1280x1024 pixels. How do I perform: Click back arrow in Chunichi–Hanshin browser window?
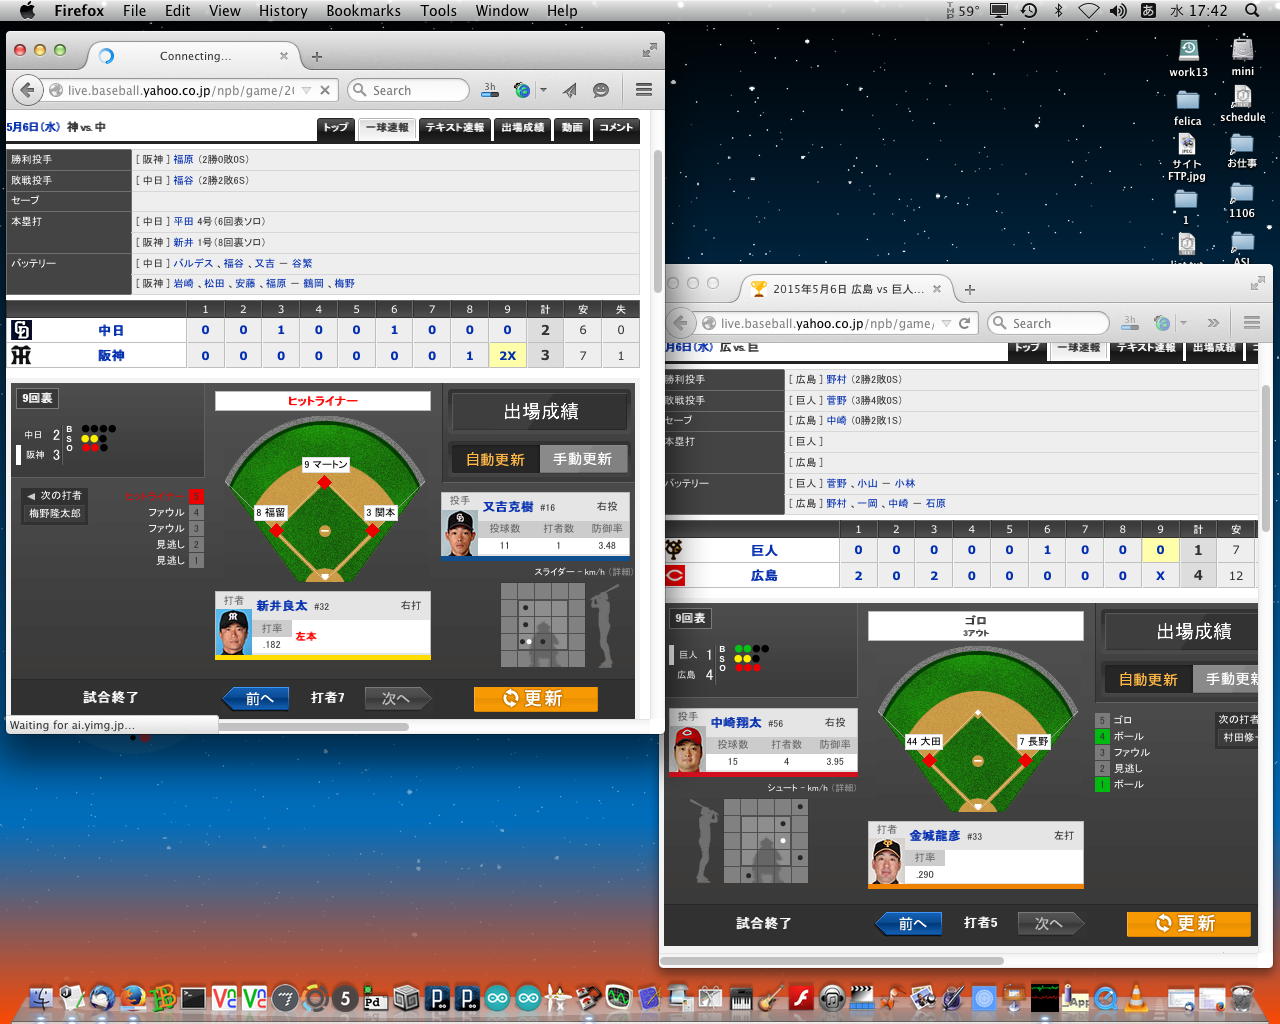(x=27, y=90)
